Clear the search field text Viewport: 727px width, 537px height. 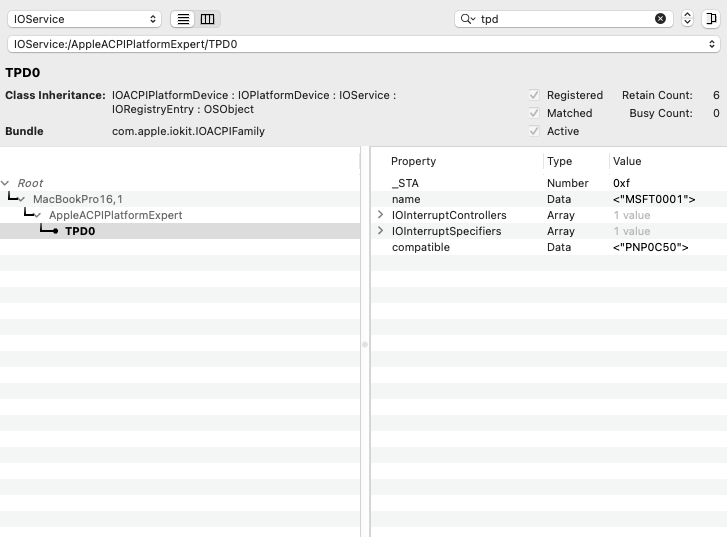point(660,19)
